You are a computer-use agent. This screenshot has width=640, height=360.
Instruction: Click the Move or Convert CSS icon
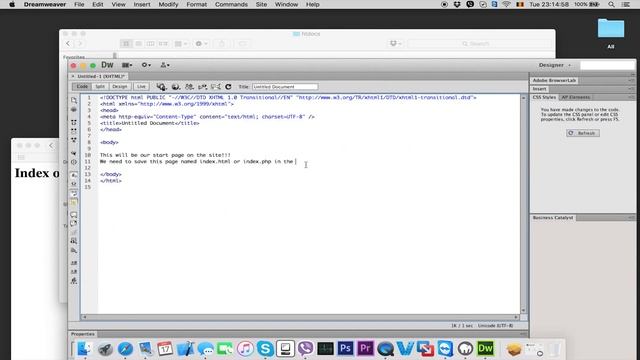pos(74,250)
